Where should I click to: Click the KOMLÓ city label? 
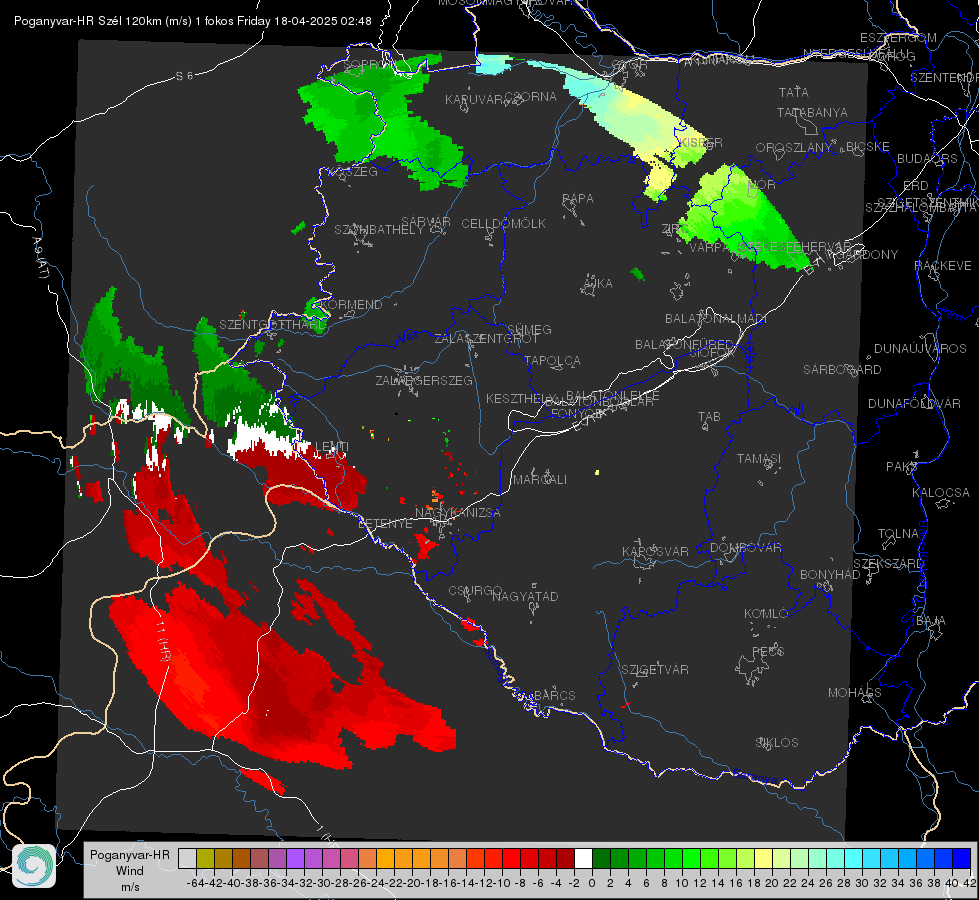[766, 614]
